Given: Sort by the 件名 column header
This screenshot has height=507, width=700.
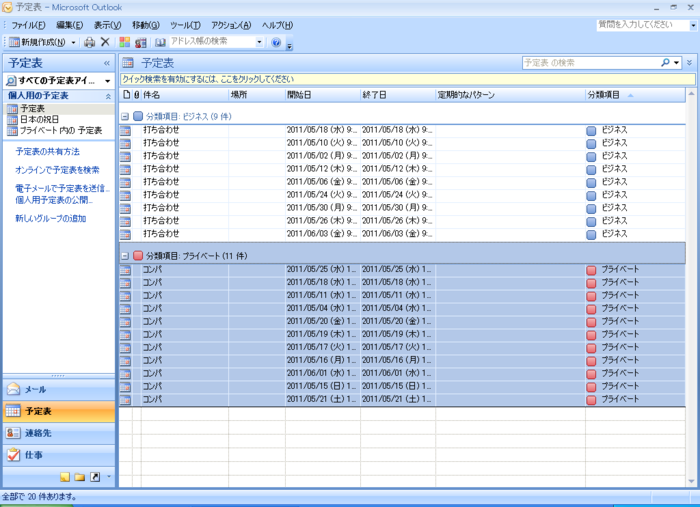Looking at the screenshot, I should pos(185,95).
